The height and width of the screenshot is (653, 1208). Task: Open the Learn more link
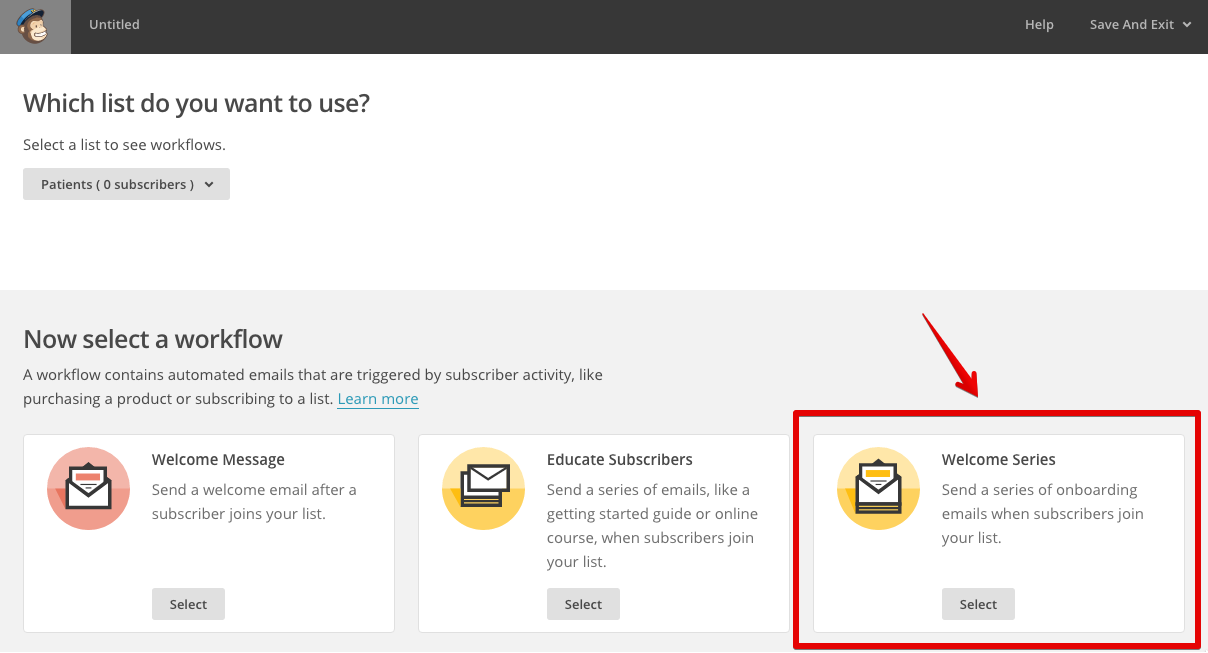pyautogui.click(x=378, y=398)
